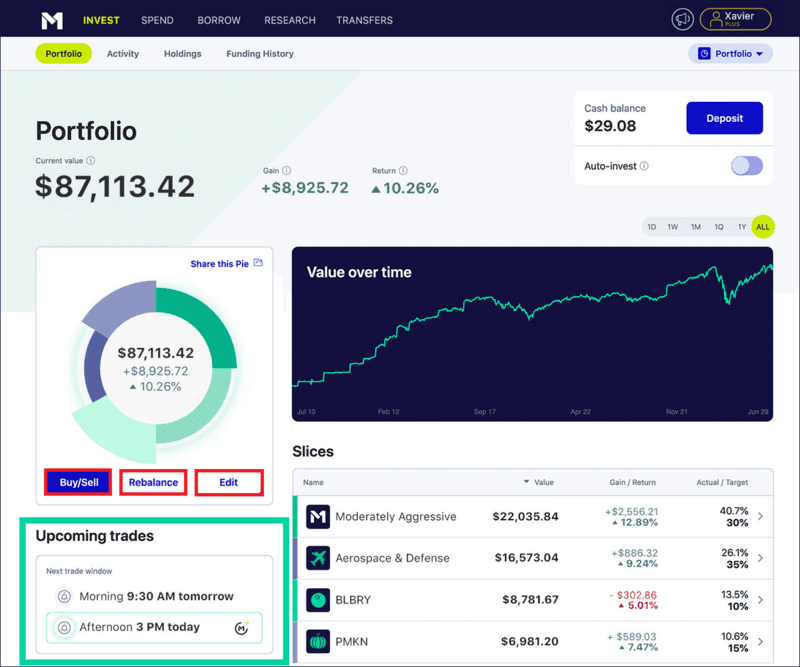This screenshot has height=667, width=800.
Task: Click the clock icon for Afternoon trade window
Action: coord(64,627)
